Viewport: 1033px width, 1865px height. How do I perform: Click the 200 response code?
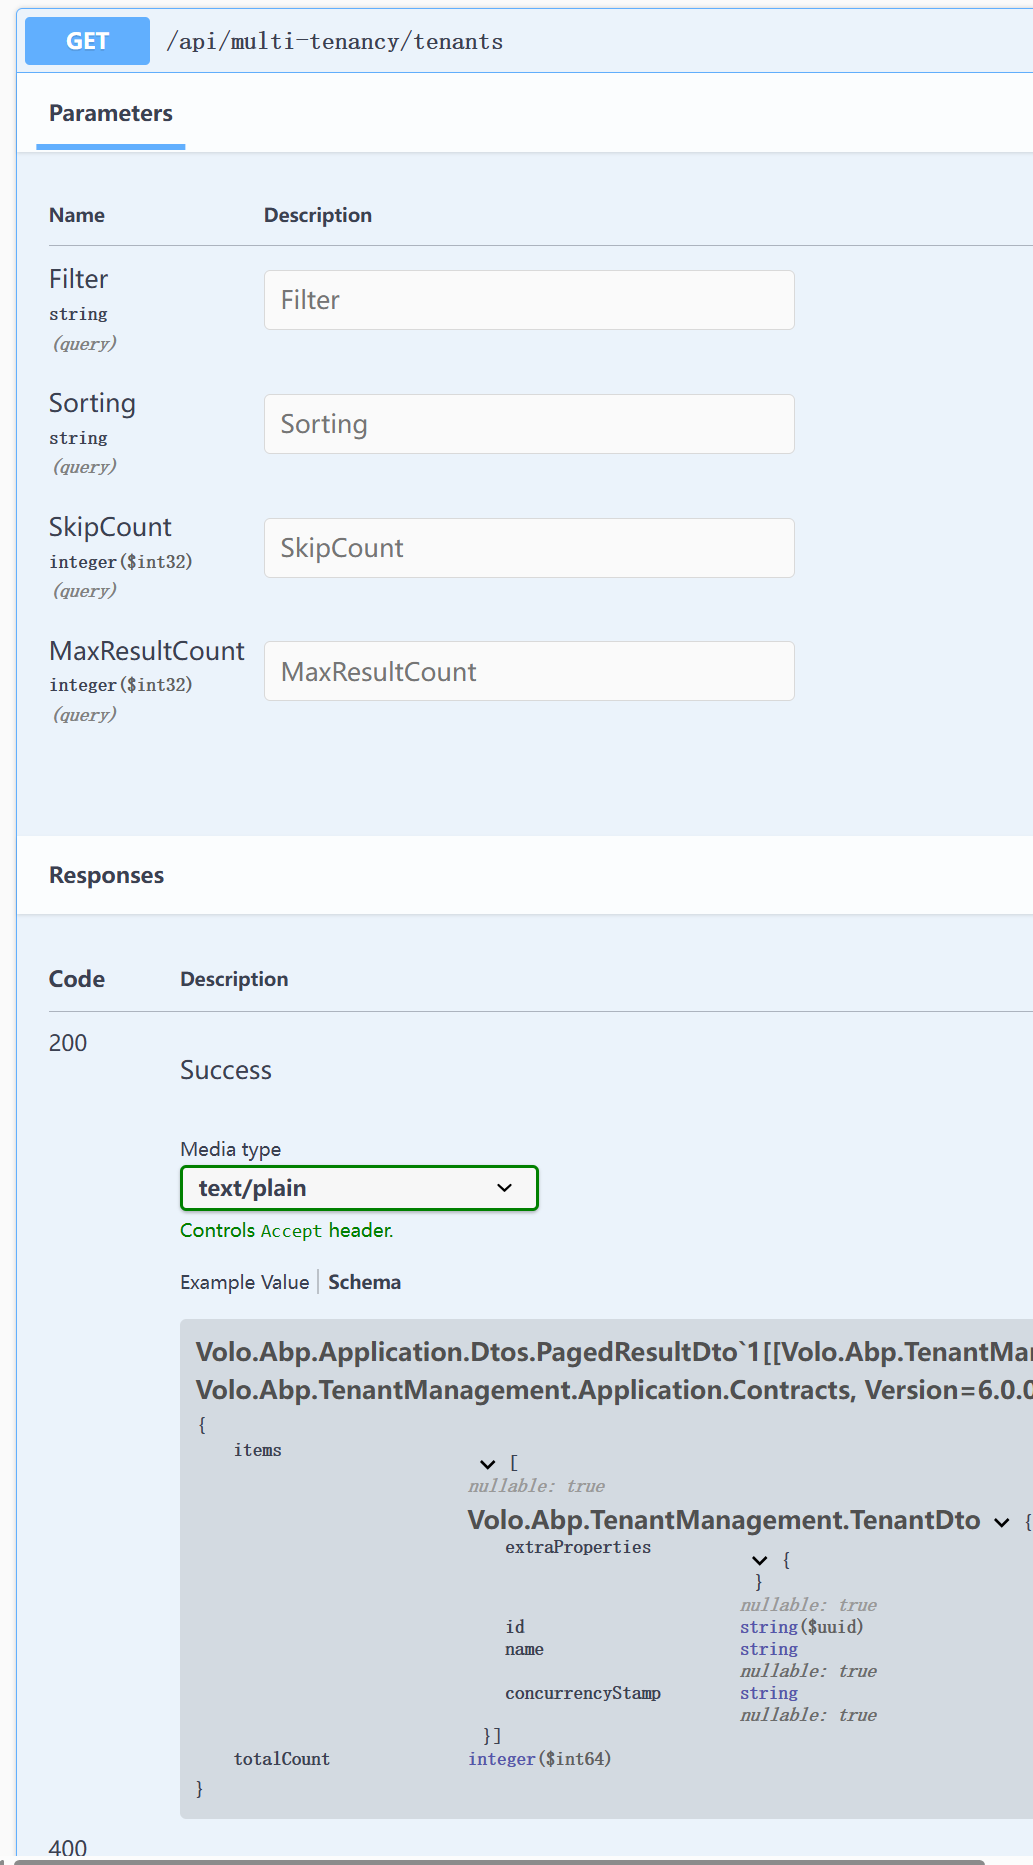coord(68,1043)
